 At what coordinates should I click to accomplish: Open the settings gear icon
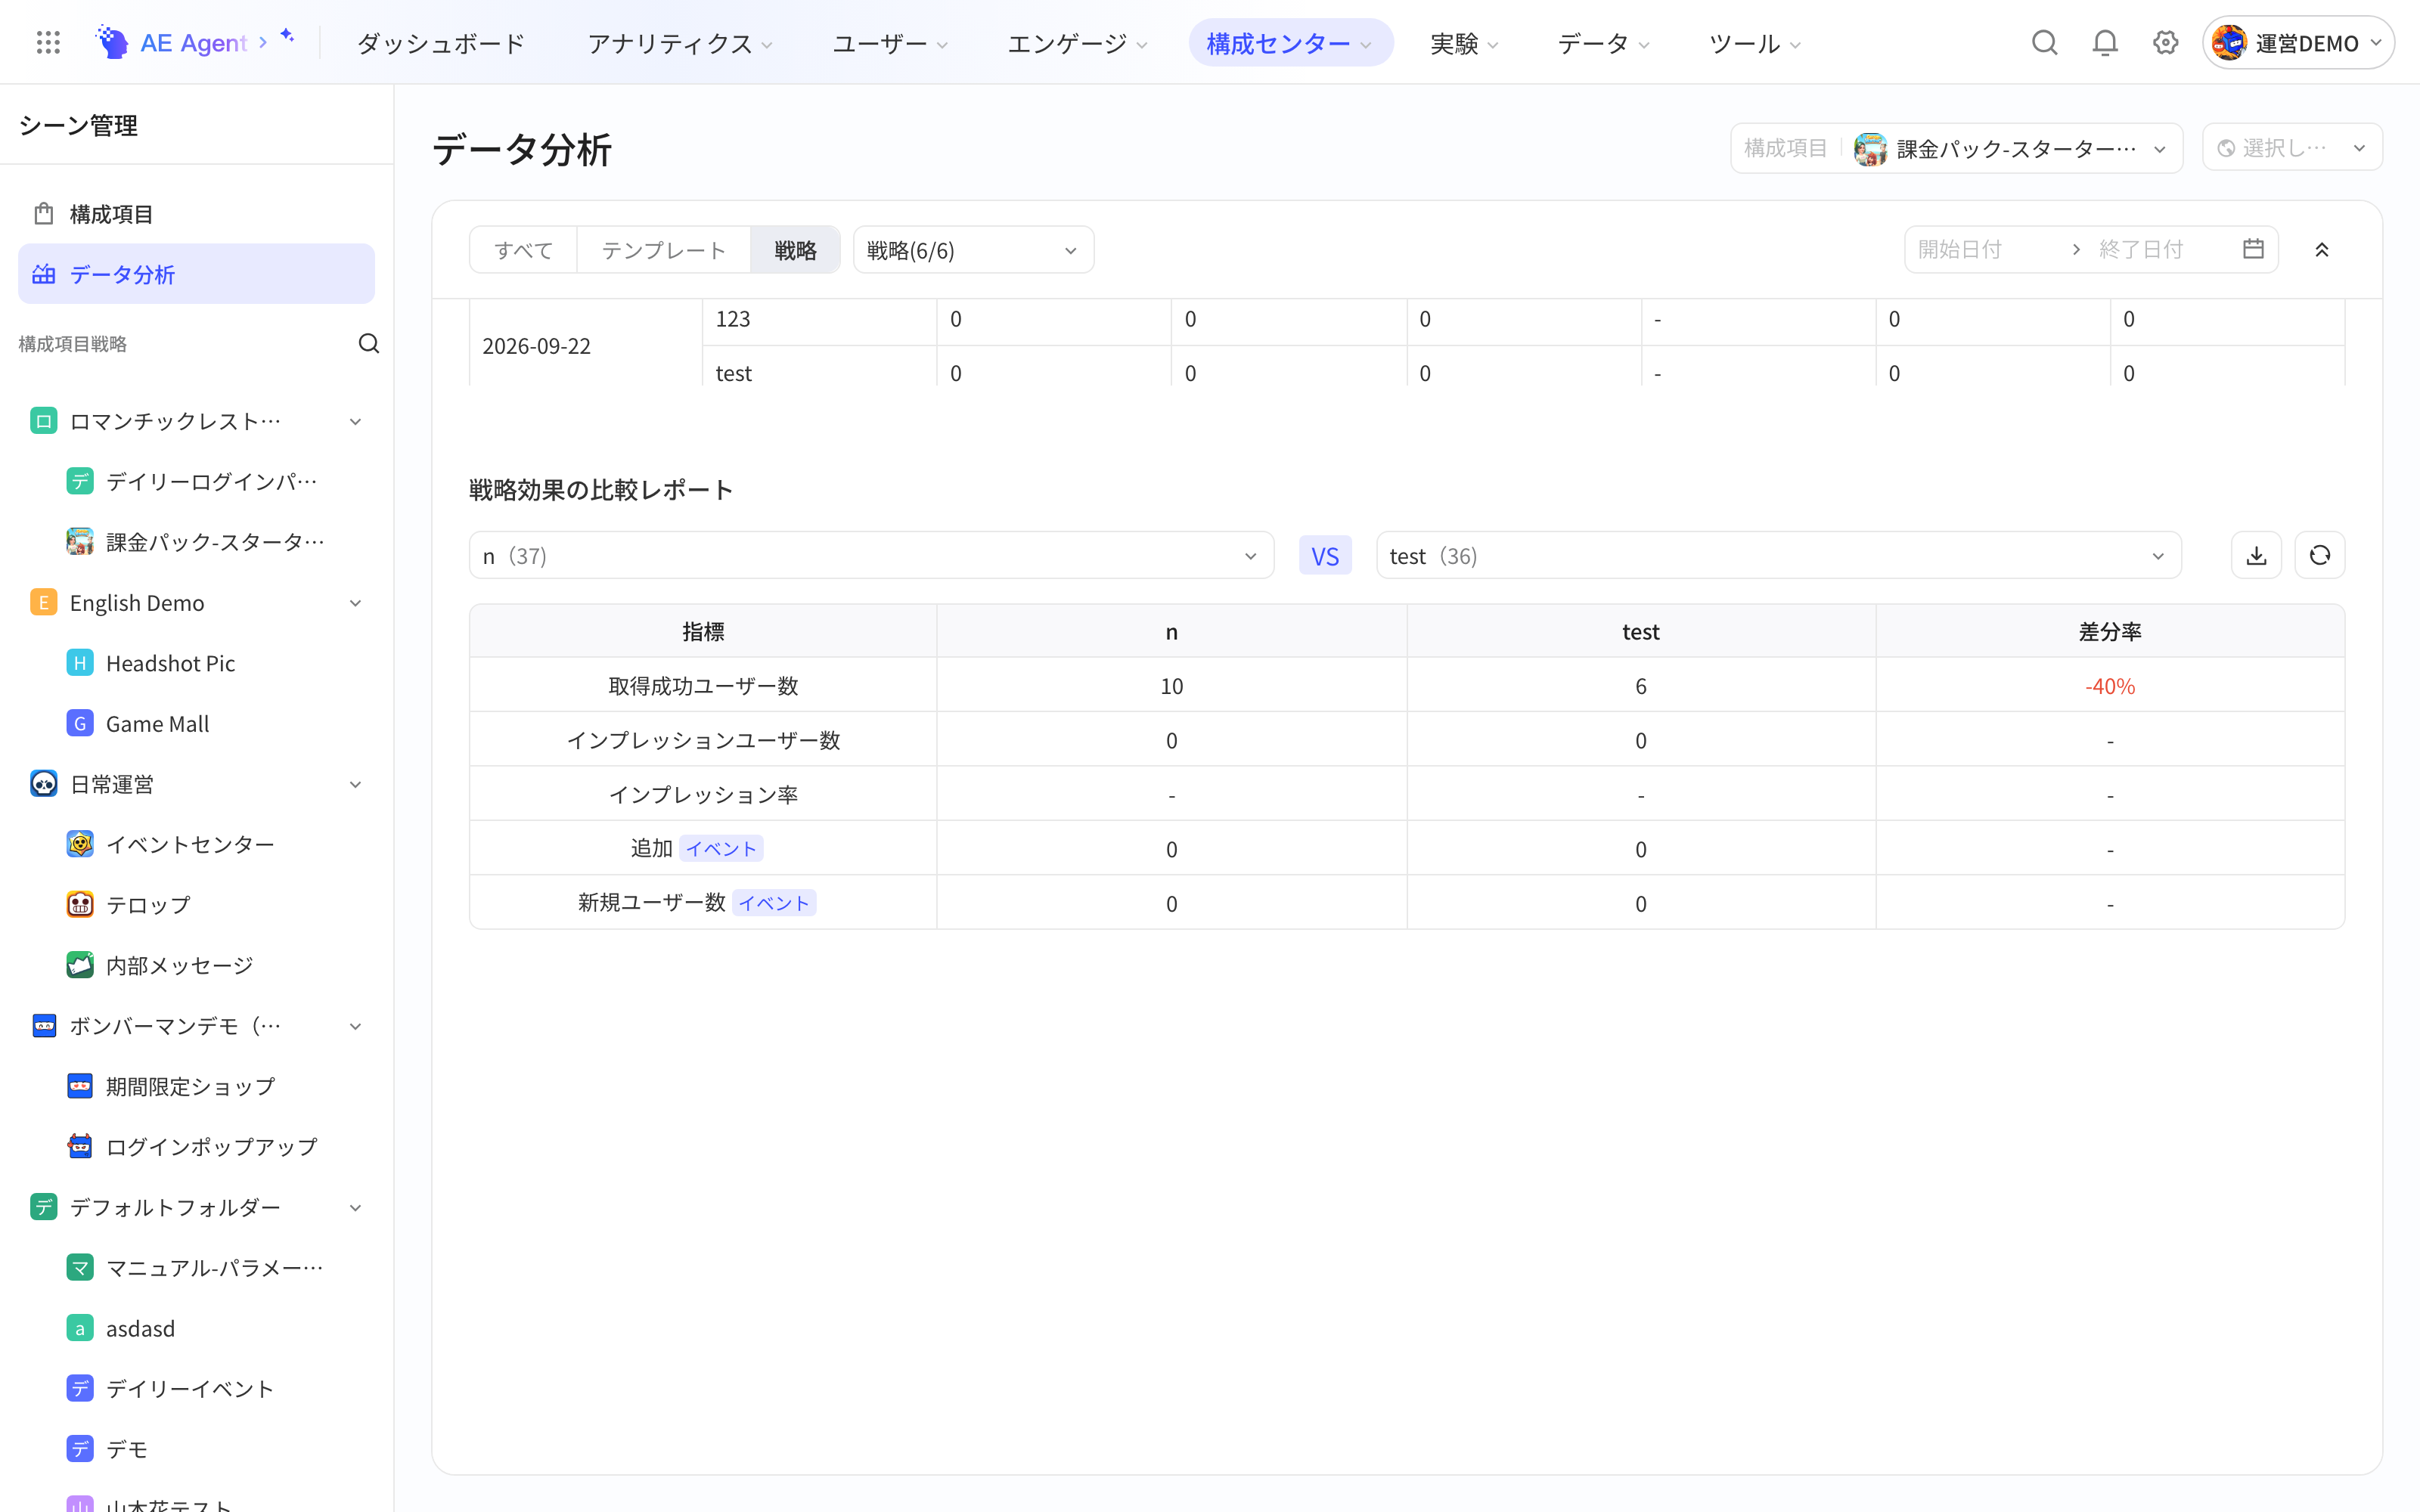click(x=2165, y=43)
